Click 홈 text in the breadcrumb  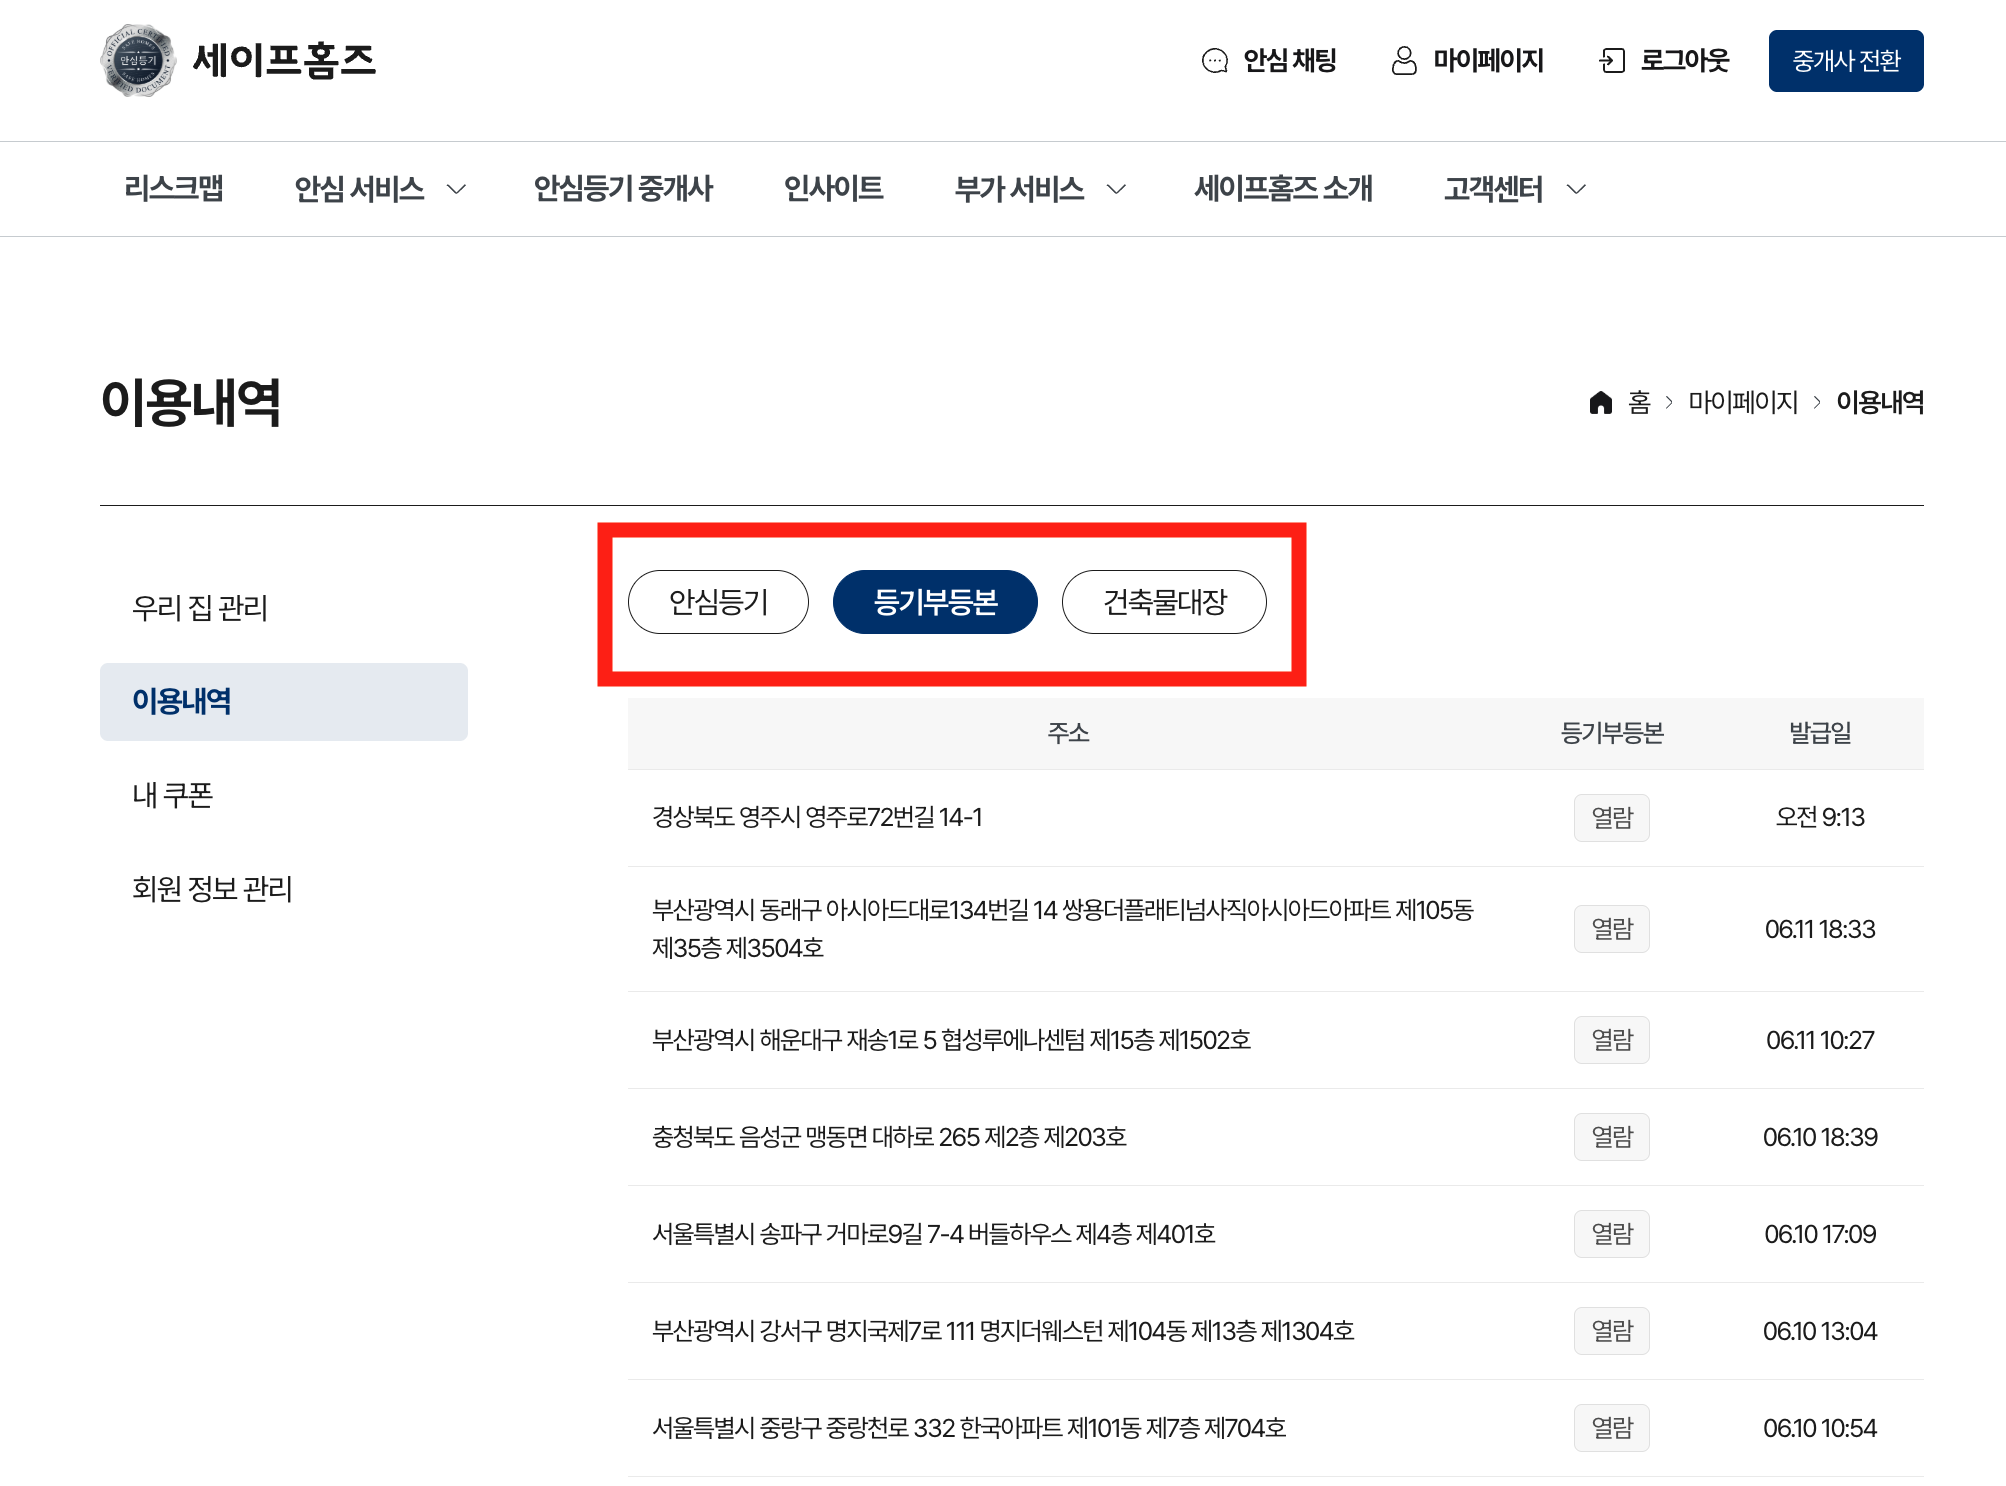pos(1639,402)
